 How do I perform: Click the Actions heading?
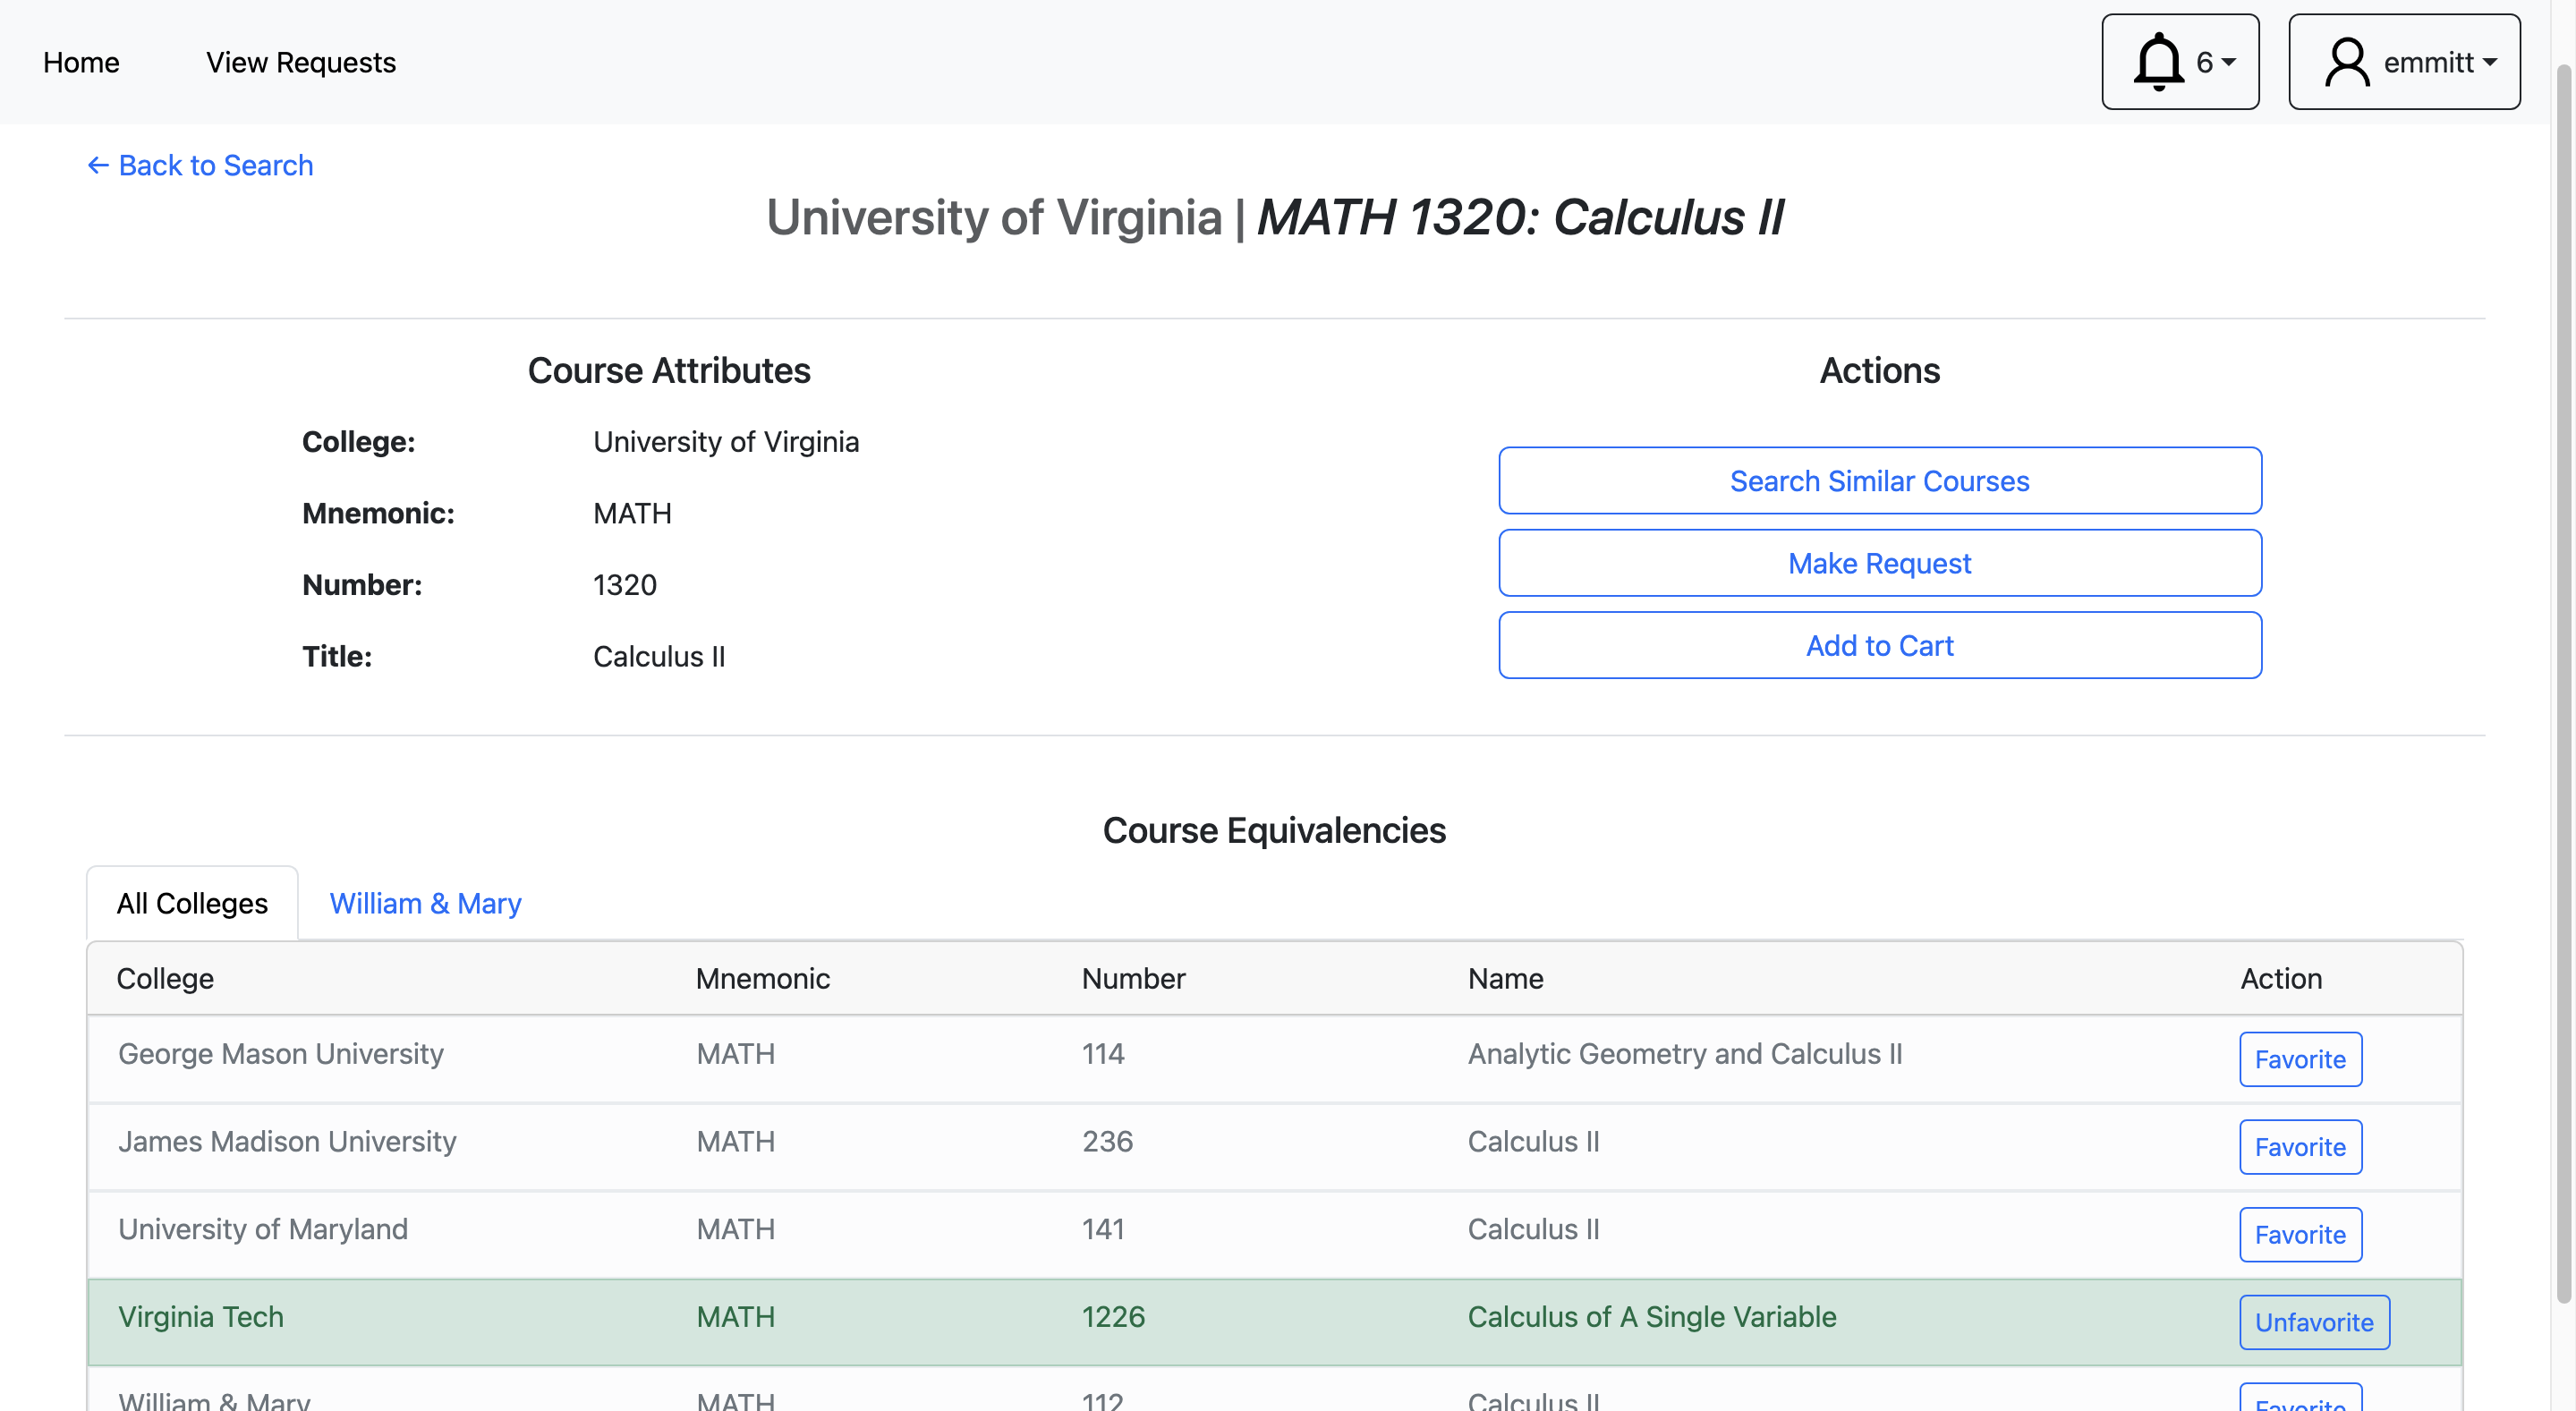[x=1880, y=370]
